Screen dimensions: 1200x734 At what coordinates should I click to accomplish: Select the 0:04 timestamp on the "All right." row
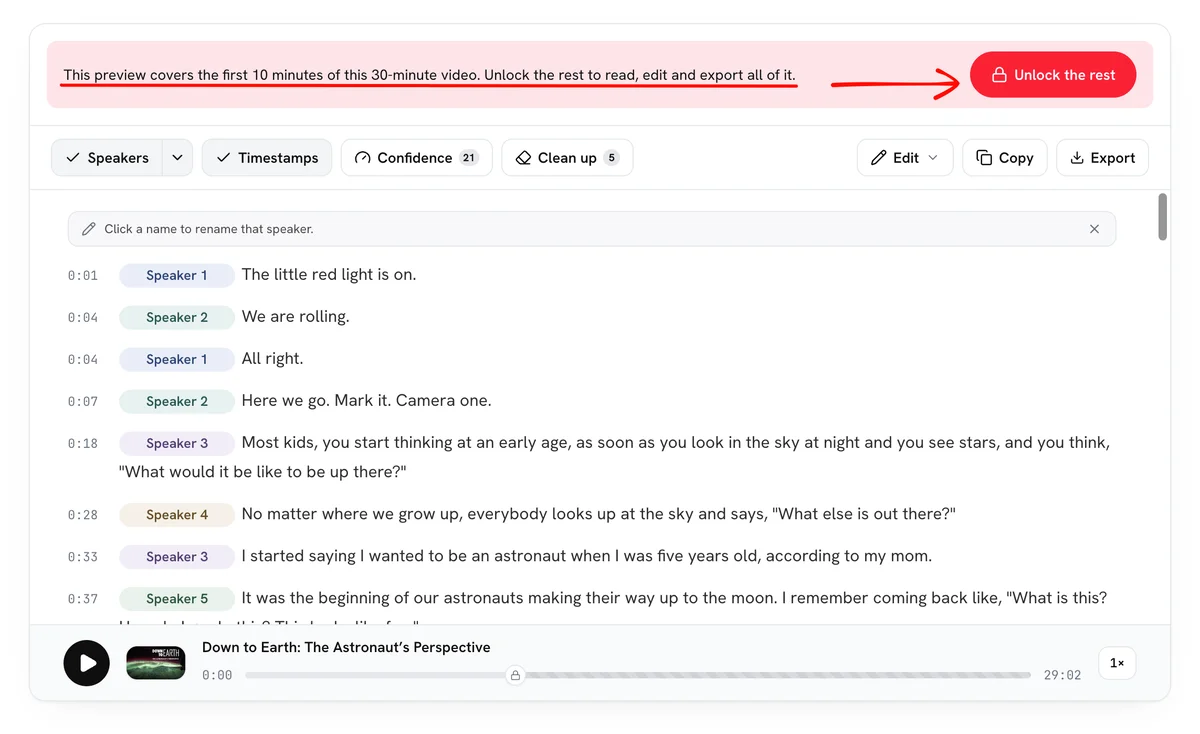[x=83, y=359]
